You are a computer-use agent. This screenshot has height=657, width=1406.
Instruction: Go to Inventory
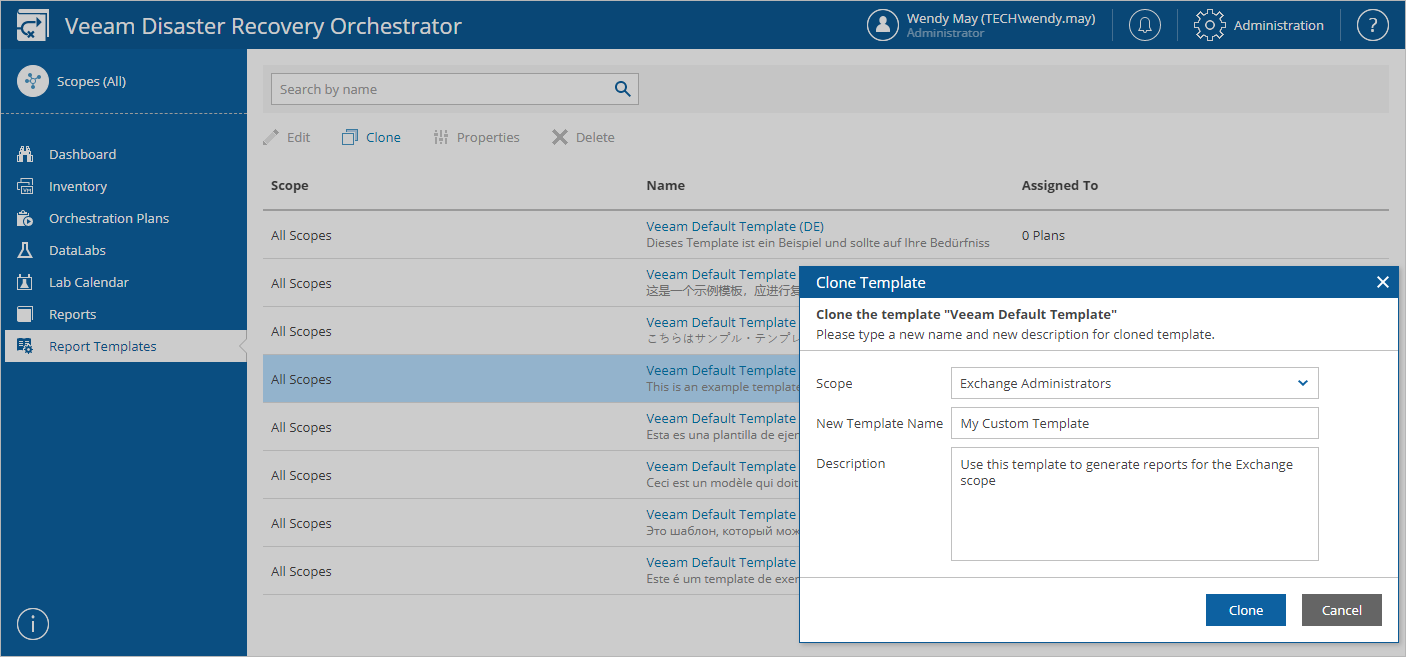tap(78, 186)
